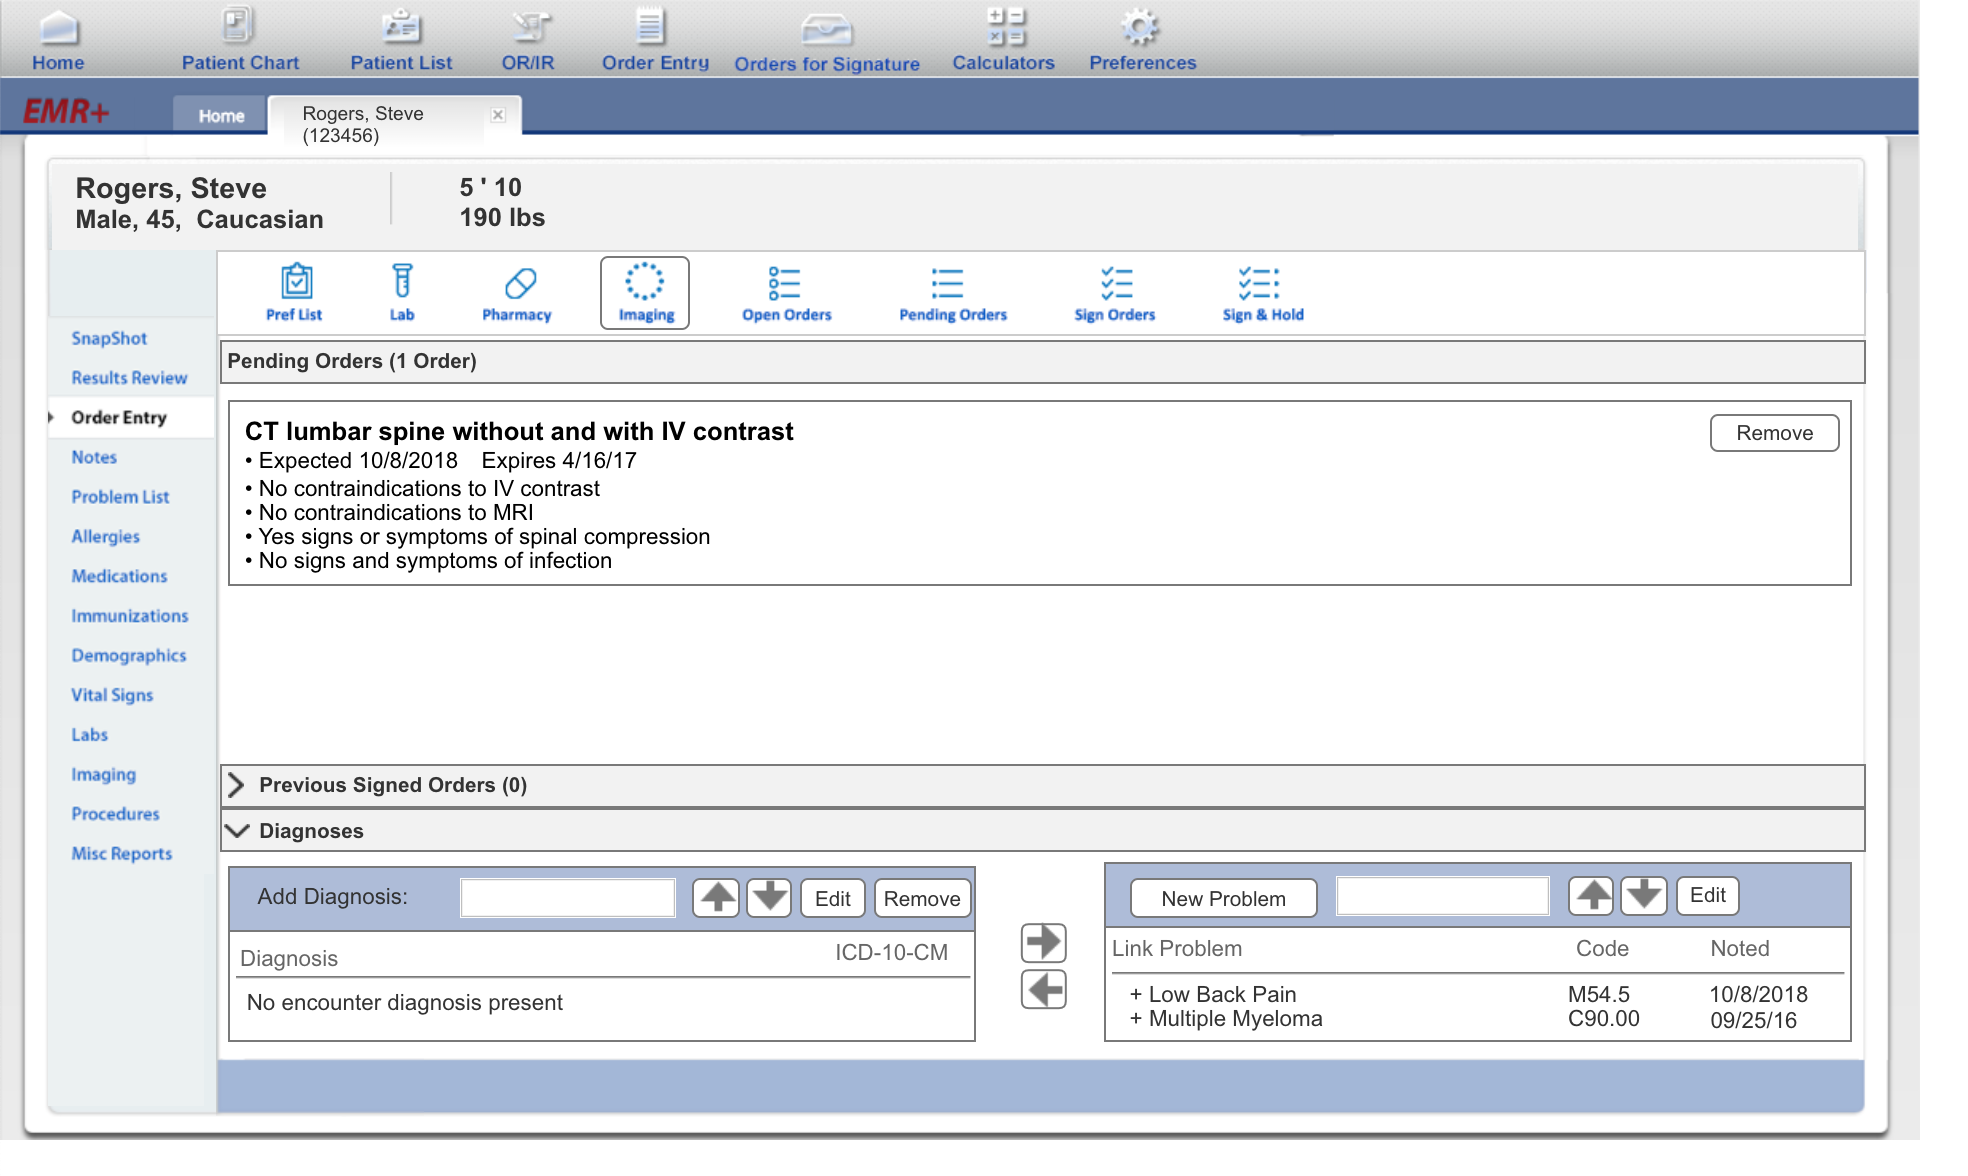Click Edit in the Add Diagnosis bar
This screenshot has height=1176, width=1968.
[832, 898]
